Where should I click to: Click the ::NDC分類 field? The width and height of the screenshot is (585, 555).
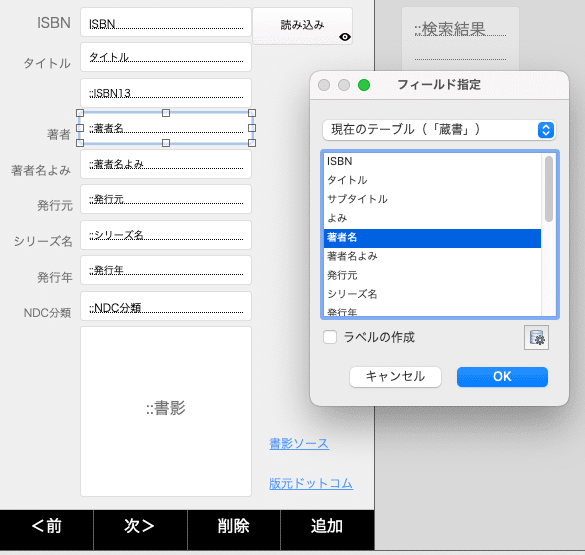click(x=166, y=306)
